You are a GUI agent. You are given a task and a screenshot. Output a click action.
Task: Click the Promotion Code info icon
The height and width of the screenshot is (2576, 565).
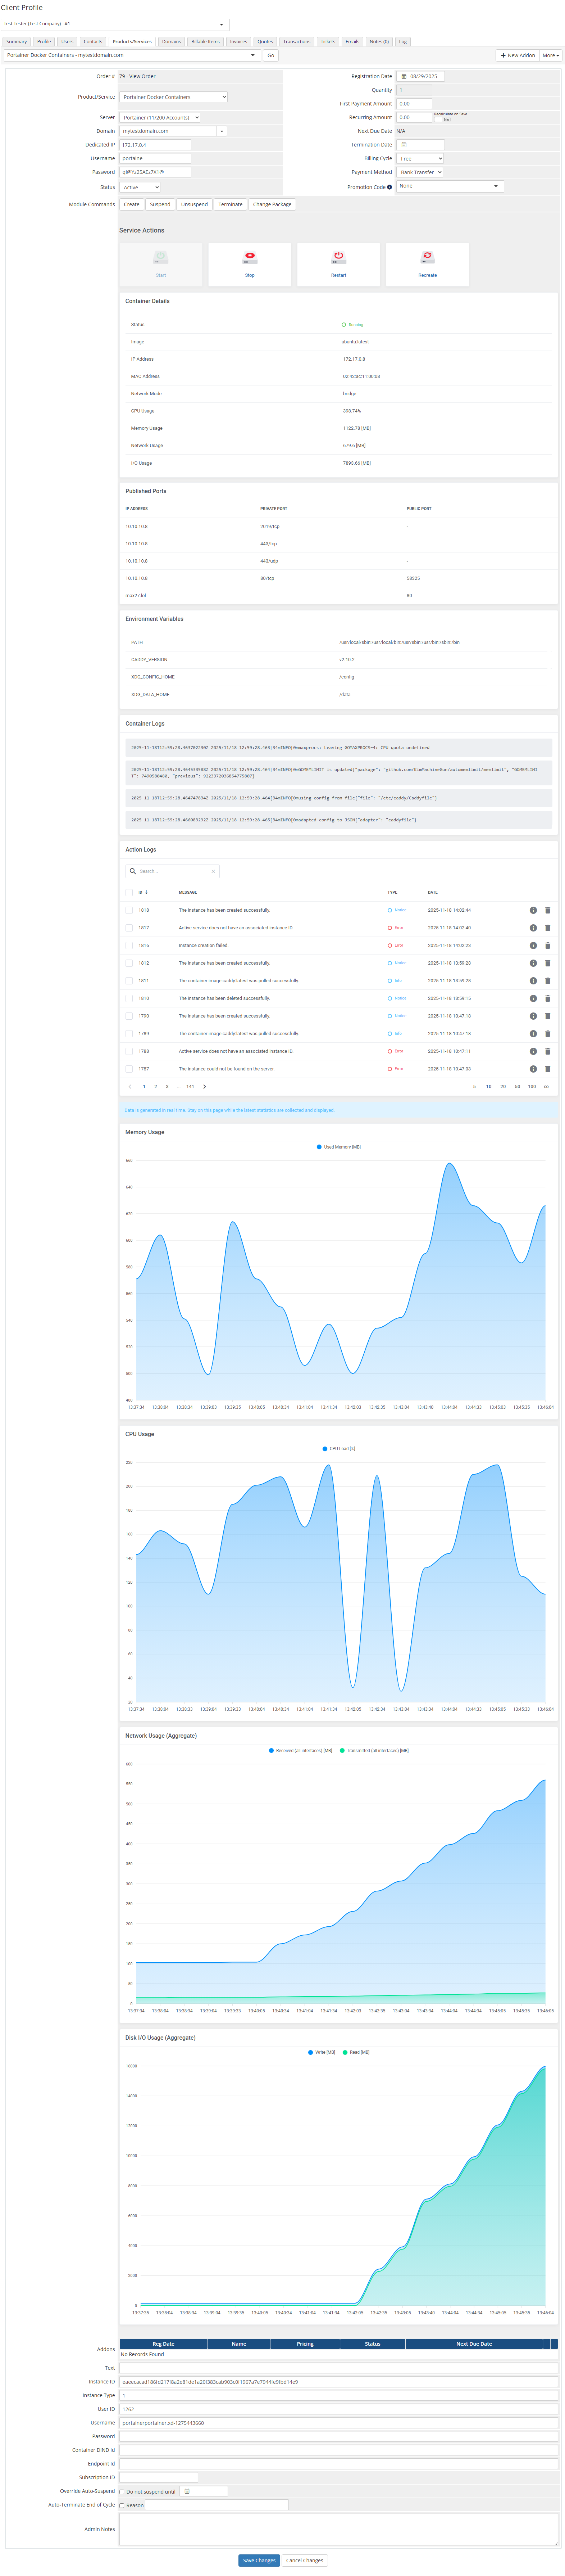[390, 187]
